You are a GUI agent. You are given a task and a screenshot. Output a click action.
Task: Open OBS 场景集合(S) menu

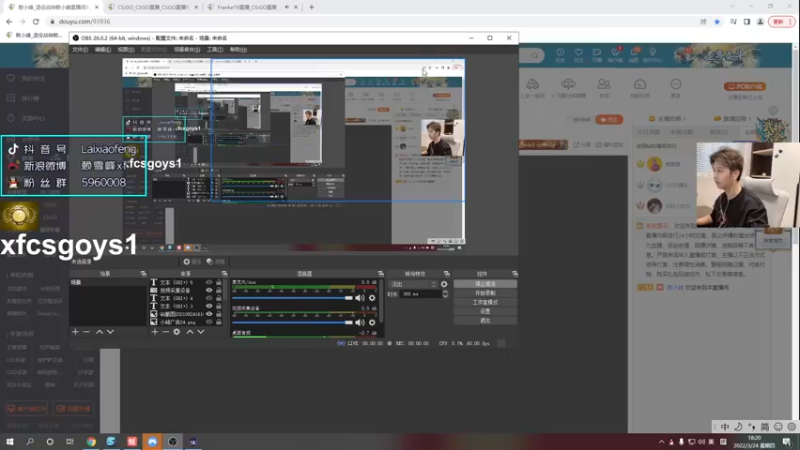click(x=187, y=49)
